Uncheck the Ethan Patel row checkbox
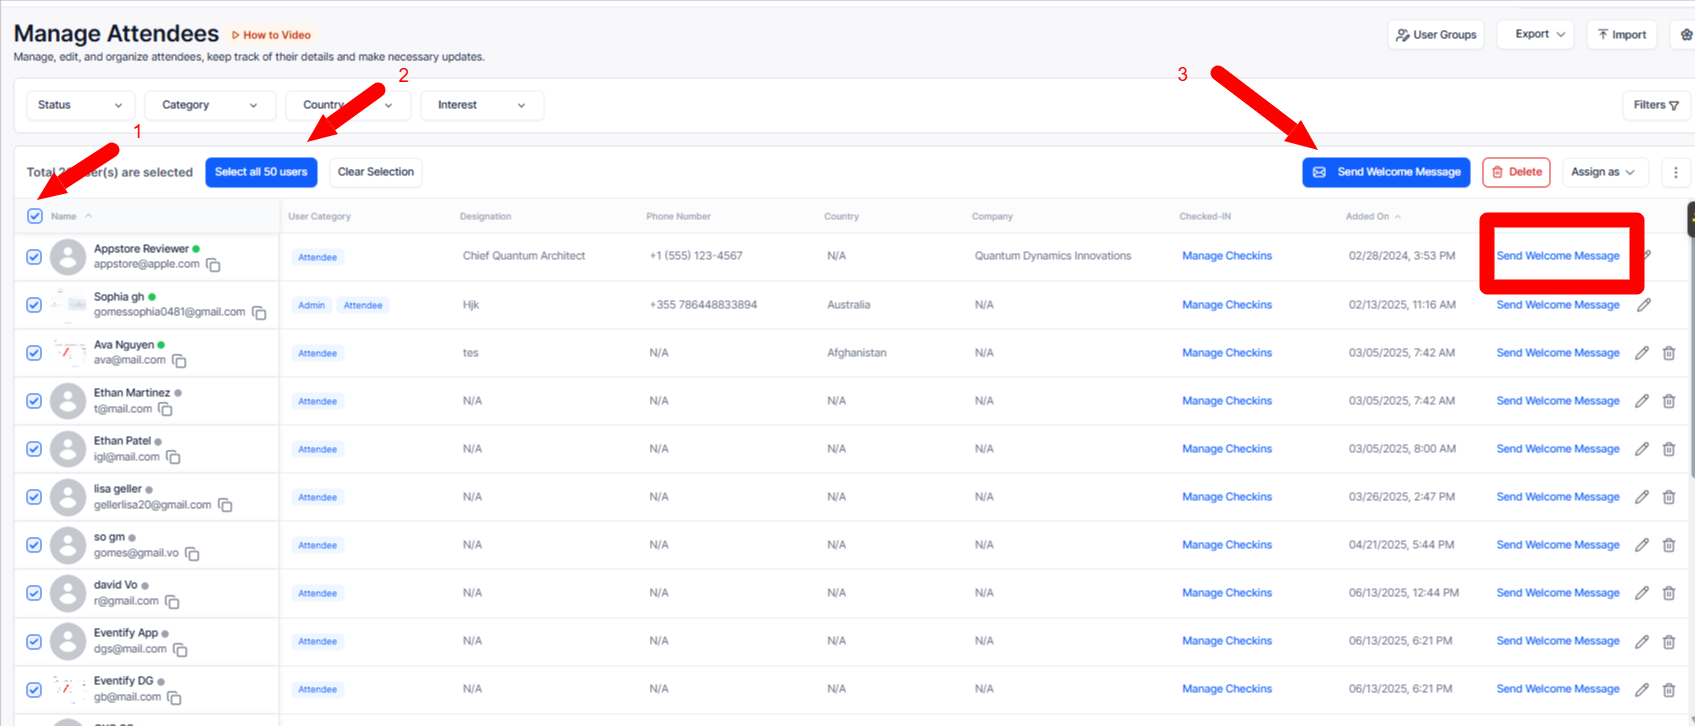Screen dimensions: 1695x726 point(34,449)
